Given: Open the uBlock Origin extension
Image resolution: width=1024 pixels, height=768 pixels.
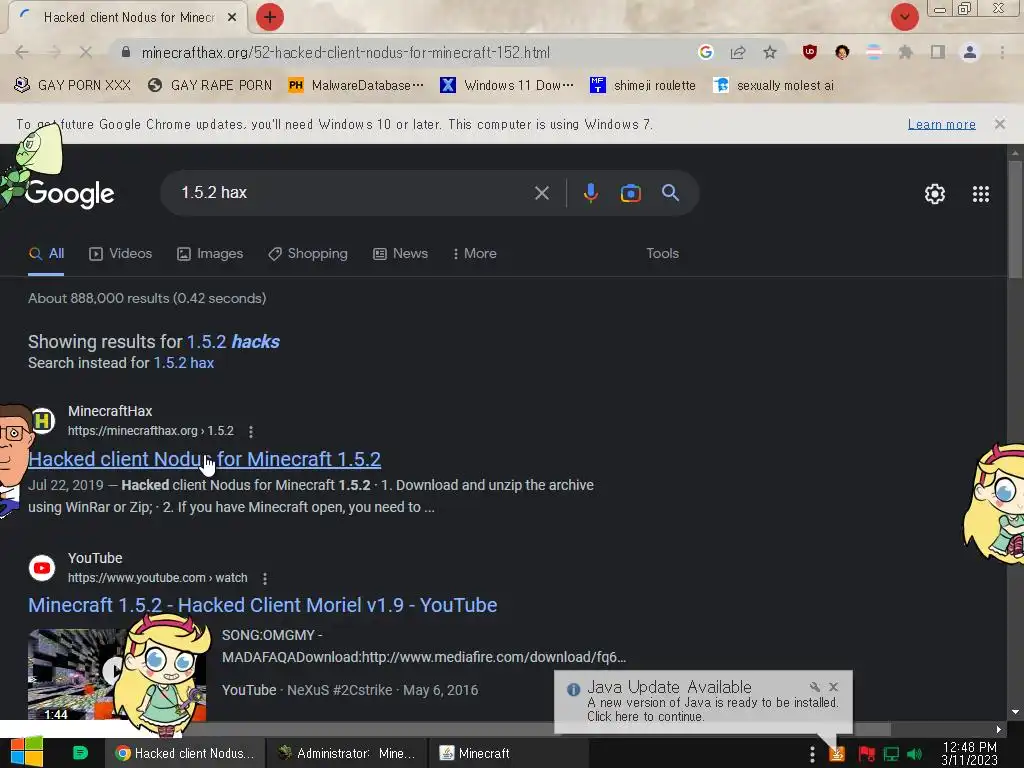Looking at the screenshot, I should 810,52.
